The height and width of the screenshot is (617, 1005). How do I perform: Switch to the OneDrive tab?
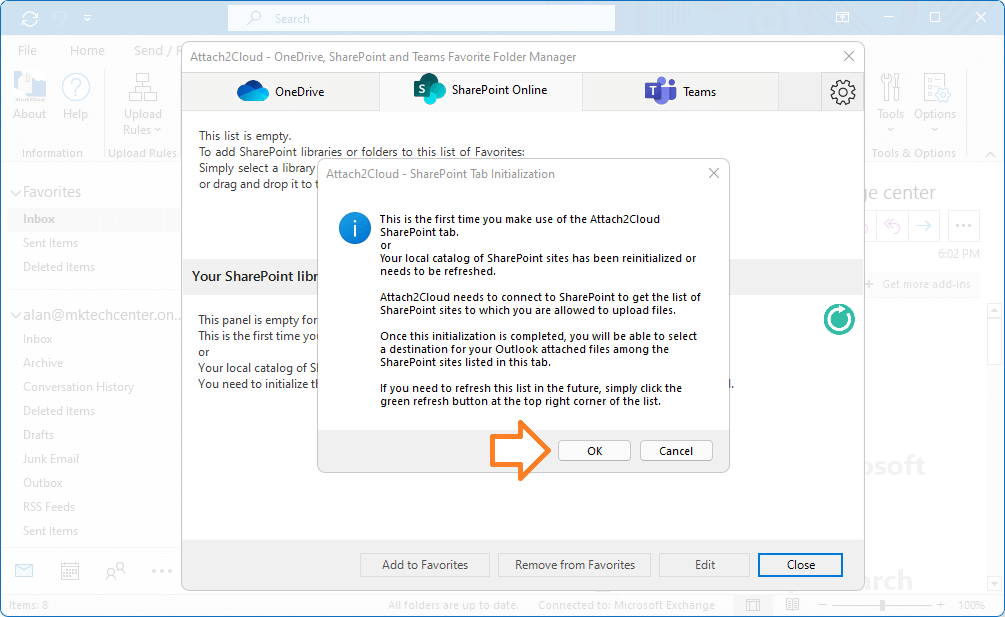click(x=279, y=90)
